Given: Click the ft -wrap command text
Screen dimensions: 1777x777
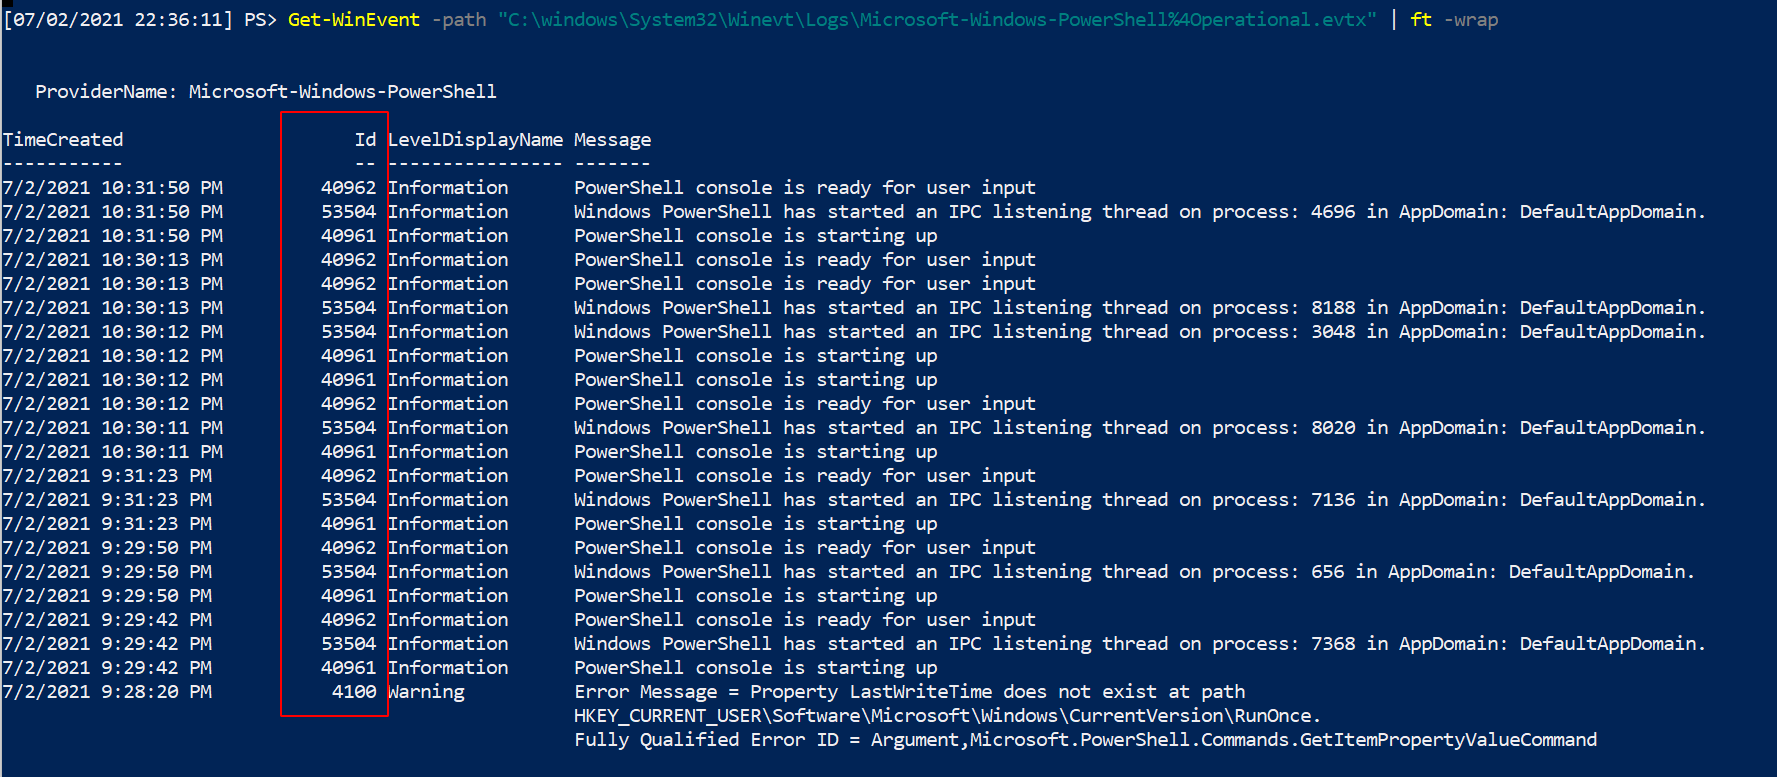Looking at the screenshot, I should (1454, 20).
